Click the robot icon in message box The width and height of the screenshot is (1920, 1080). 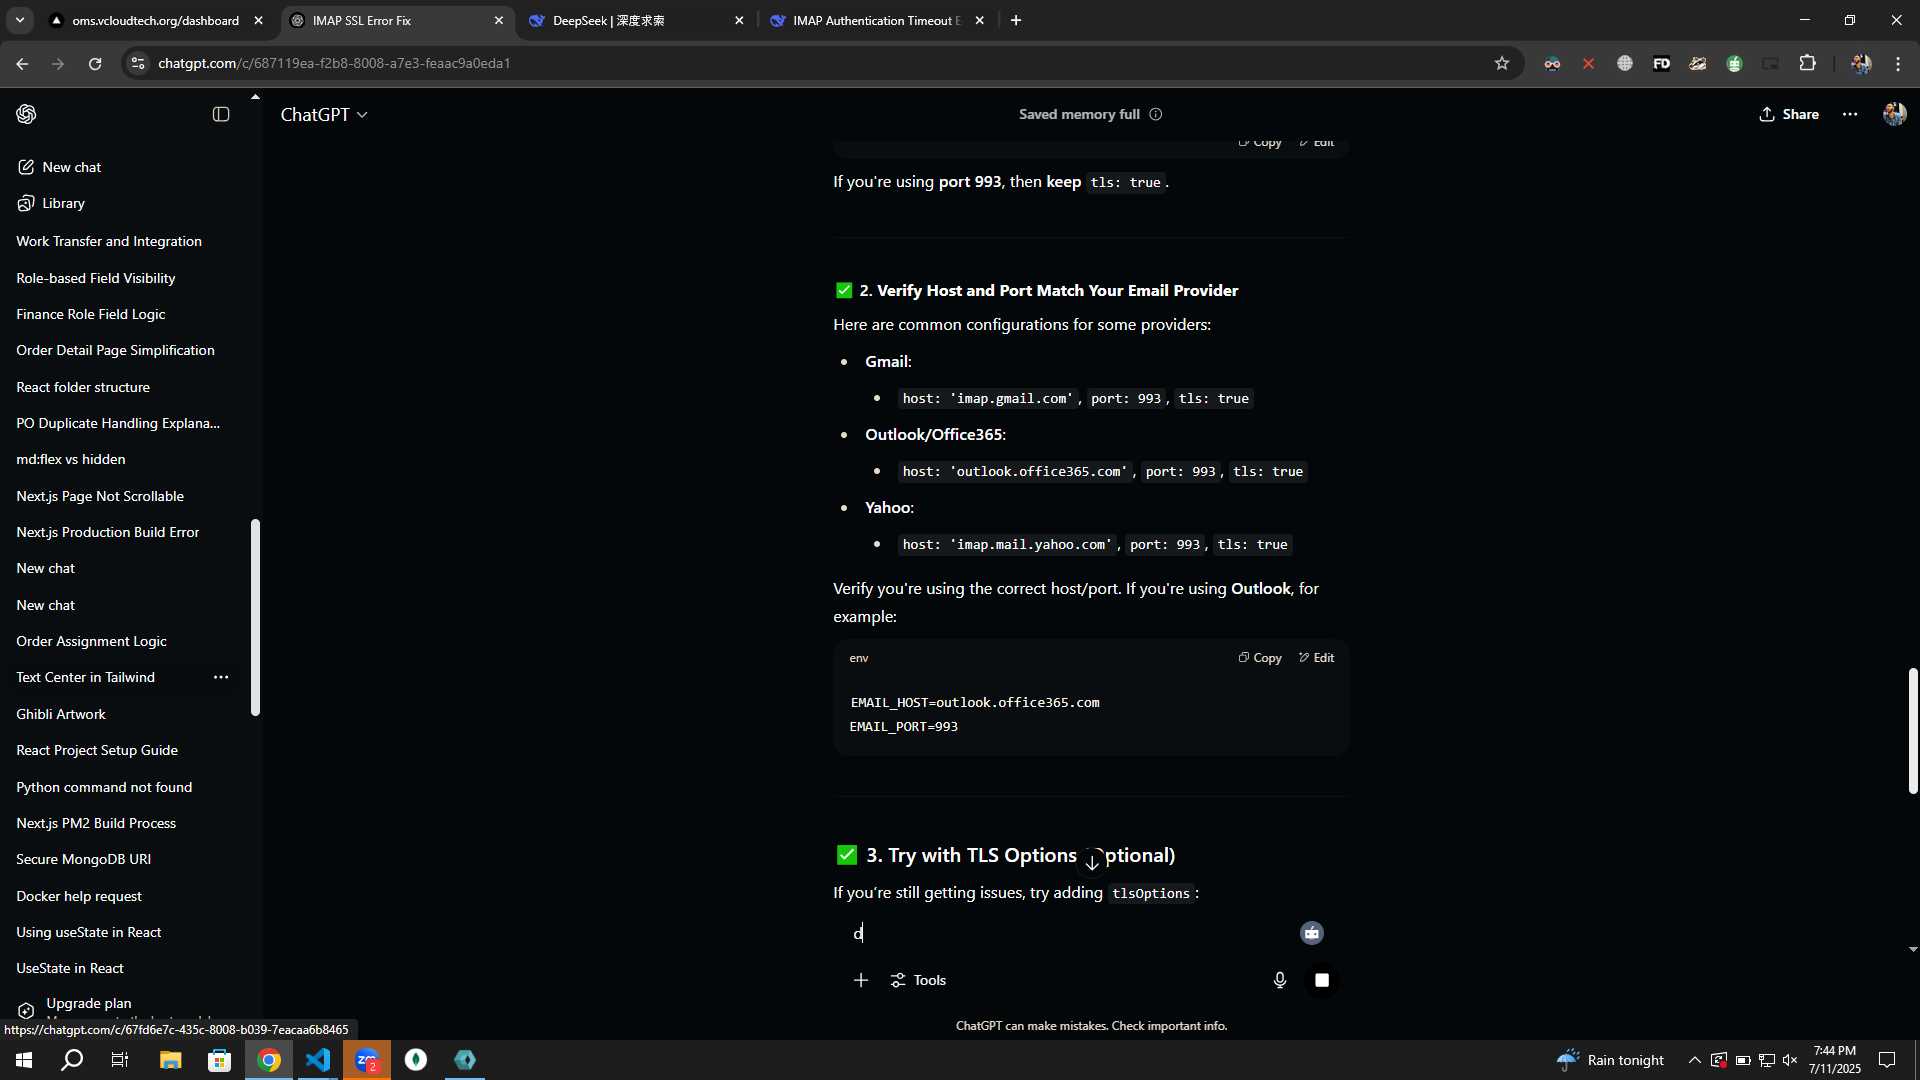tap(1312, 933)
